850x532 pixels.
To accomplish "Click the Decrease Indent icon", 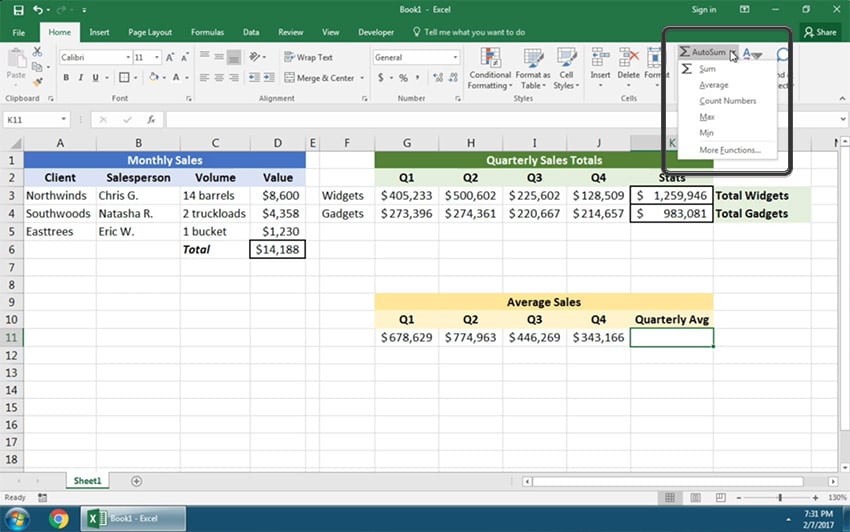I will tap(254, 78).
